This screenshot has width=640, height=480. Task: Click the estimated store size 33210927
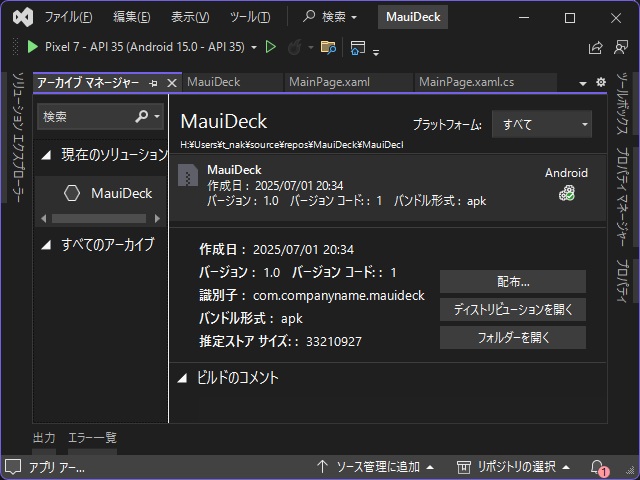tap(334, 341)
